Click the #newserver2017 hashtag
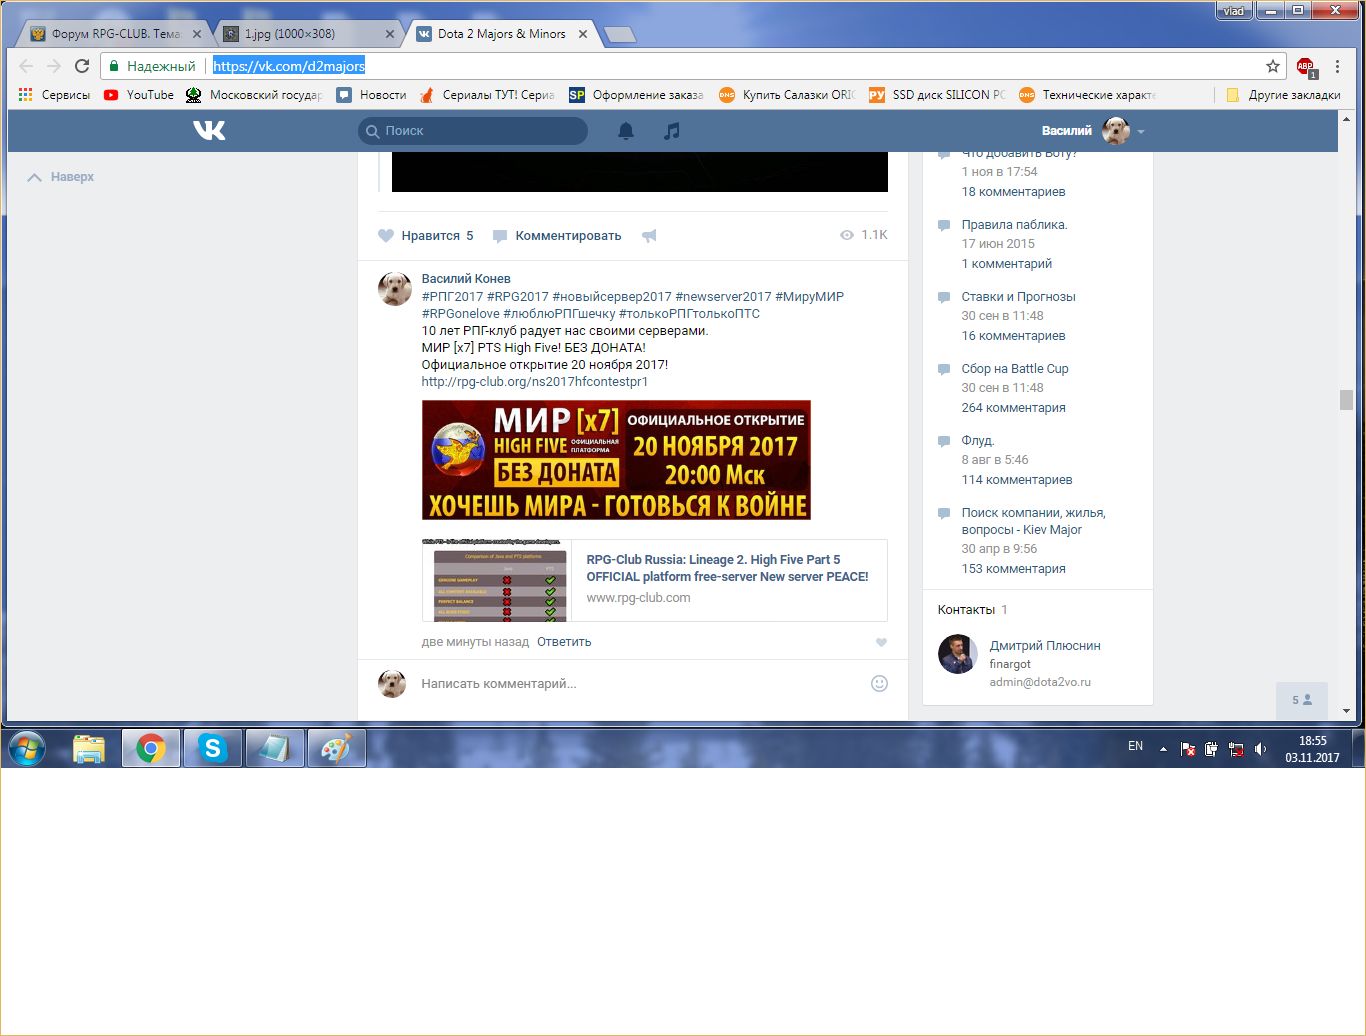 click(x=723, y=297)
